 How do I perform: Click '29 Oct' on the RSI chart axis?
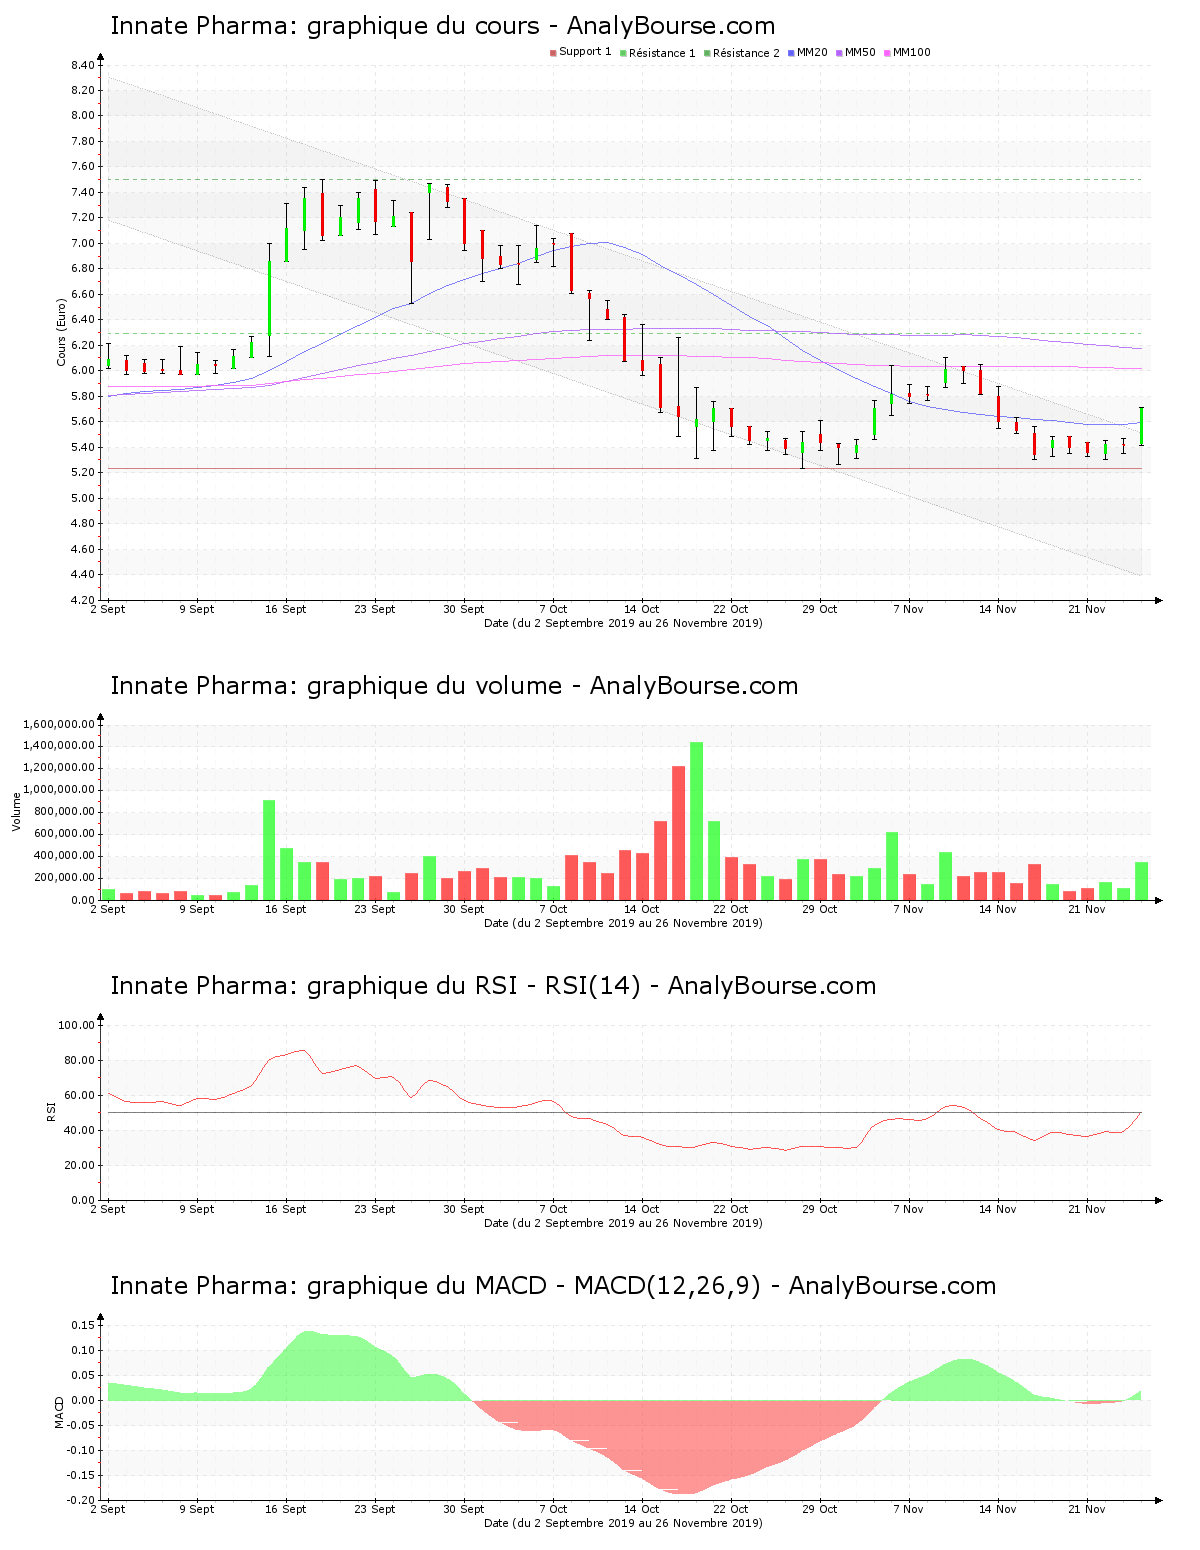tap(820, 1209)
